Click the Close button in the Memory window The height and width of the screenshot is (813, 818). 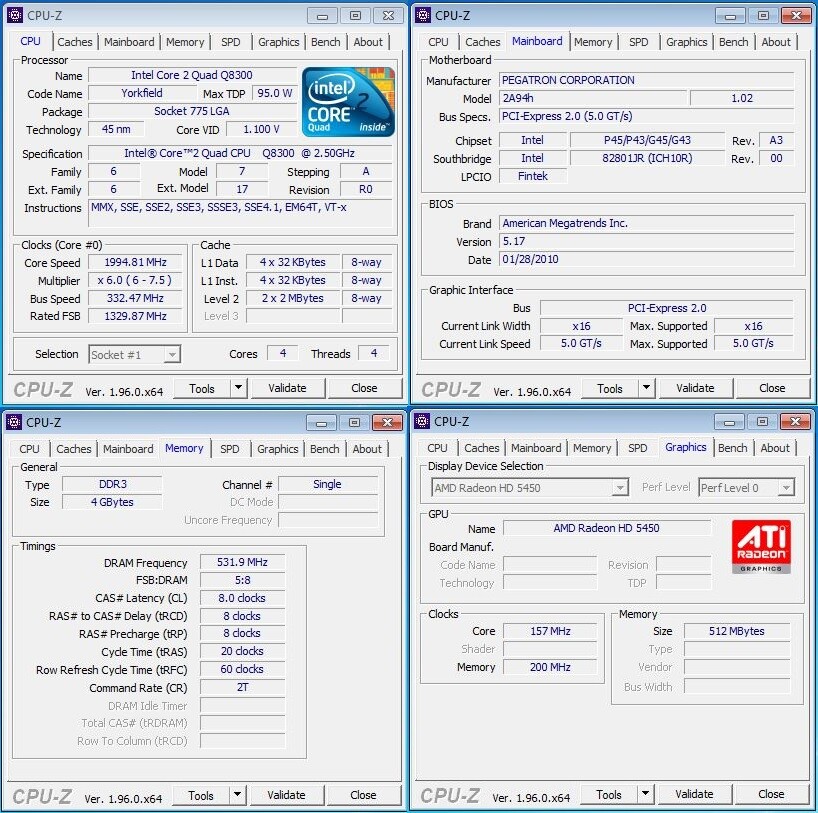[x=363, y=795]
